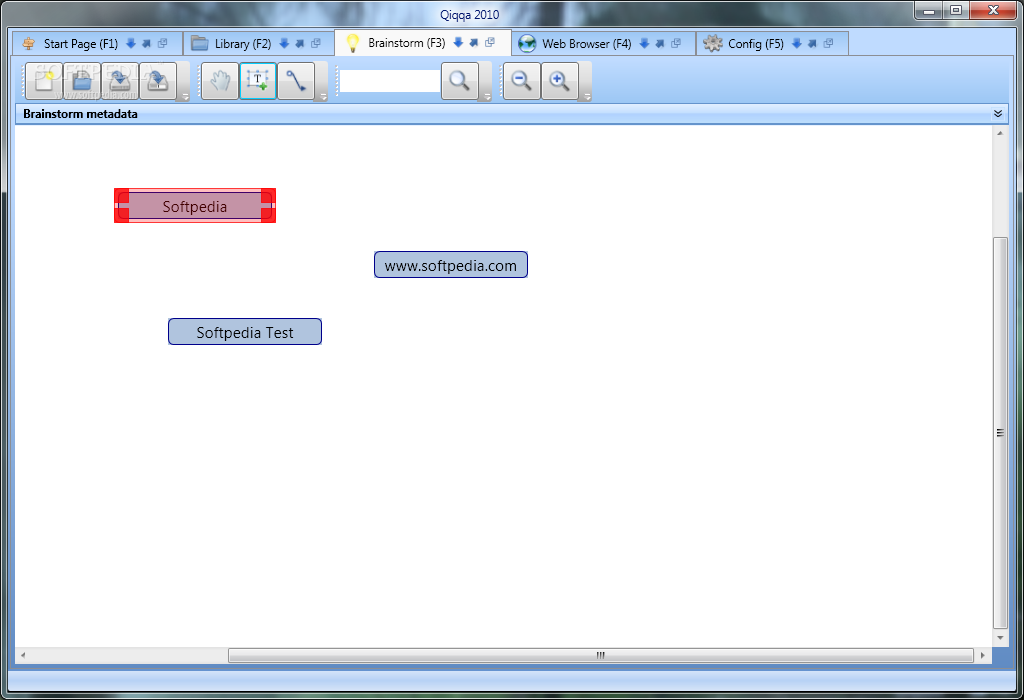Open overflow arrow of drawing tools group

coord(323,97)
